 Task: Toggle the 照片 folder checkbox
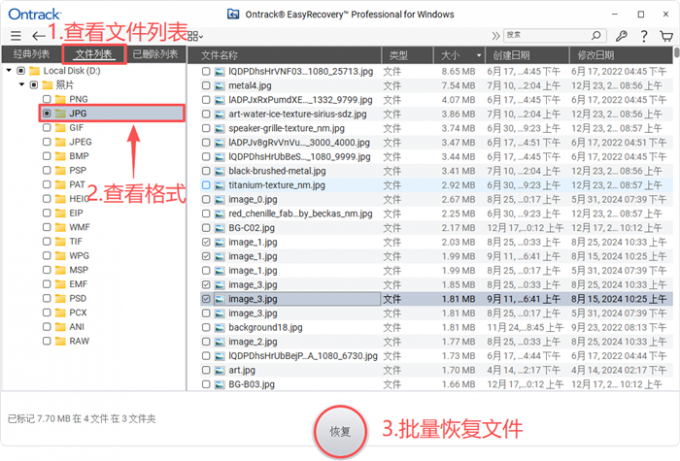point(34,85)
